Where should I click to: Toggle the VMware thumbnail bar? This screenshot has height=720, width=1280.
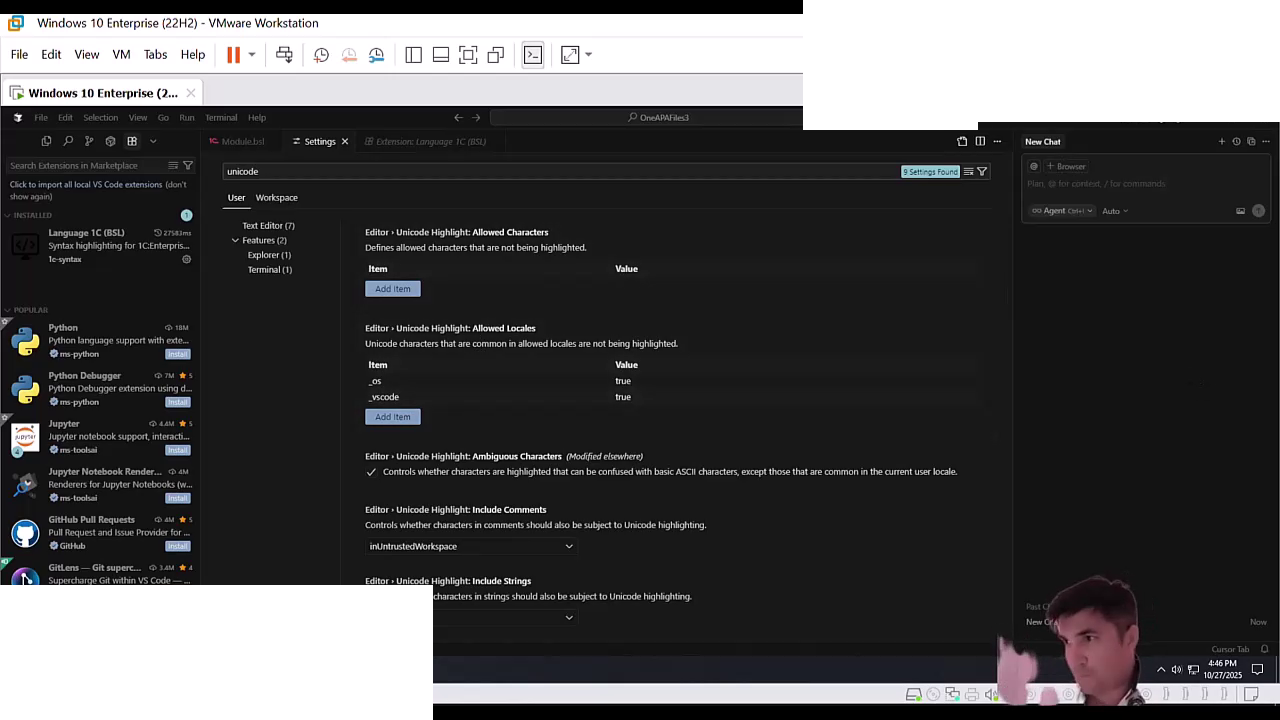440,55
